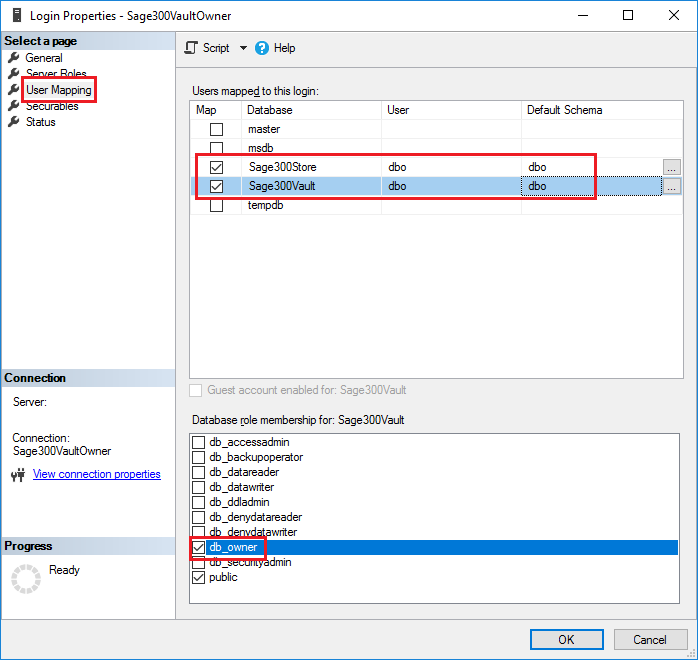
Task: Select the db_securityadmin role label
Action: [250, 563]
